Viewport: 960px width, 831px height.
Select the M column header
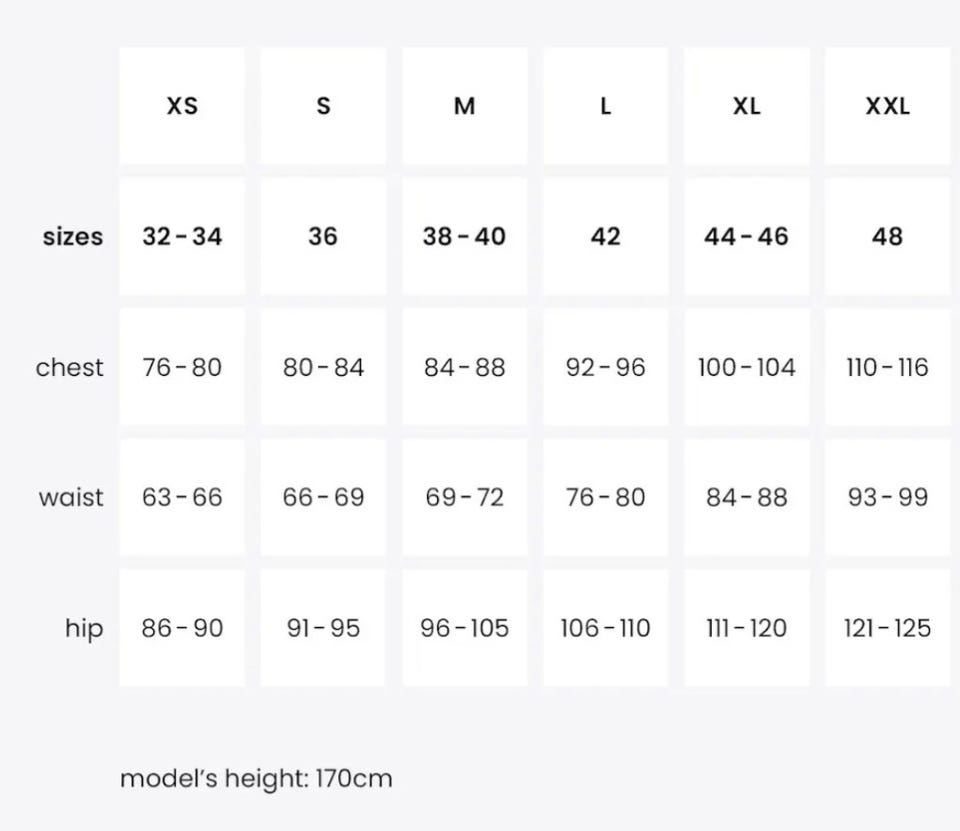click(464, 106)
